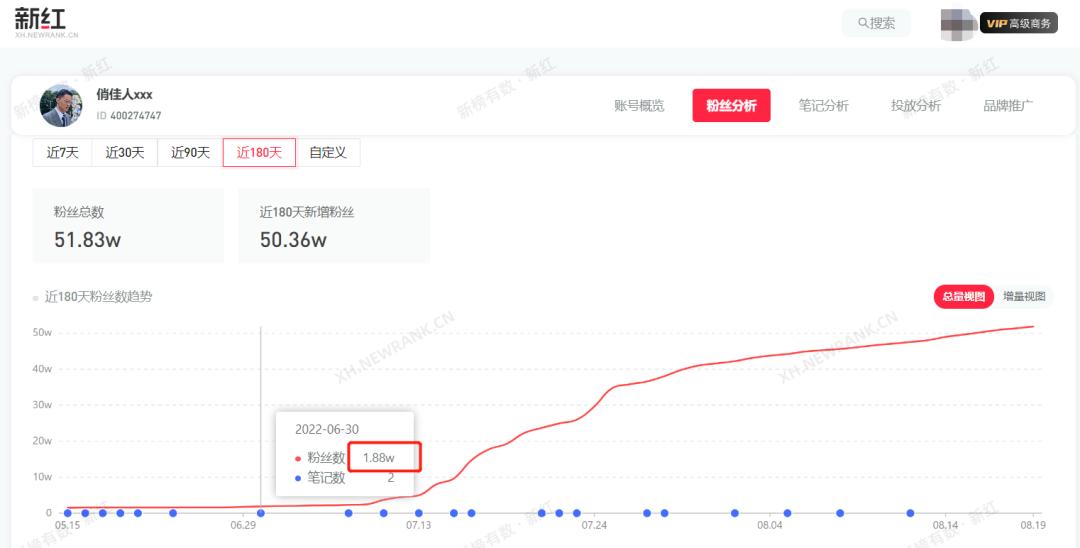
Task: Click the VIP 高级商务 badge
Action: point(1018,23)
